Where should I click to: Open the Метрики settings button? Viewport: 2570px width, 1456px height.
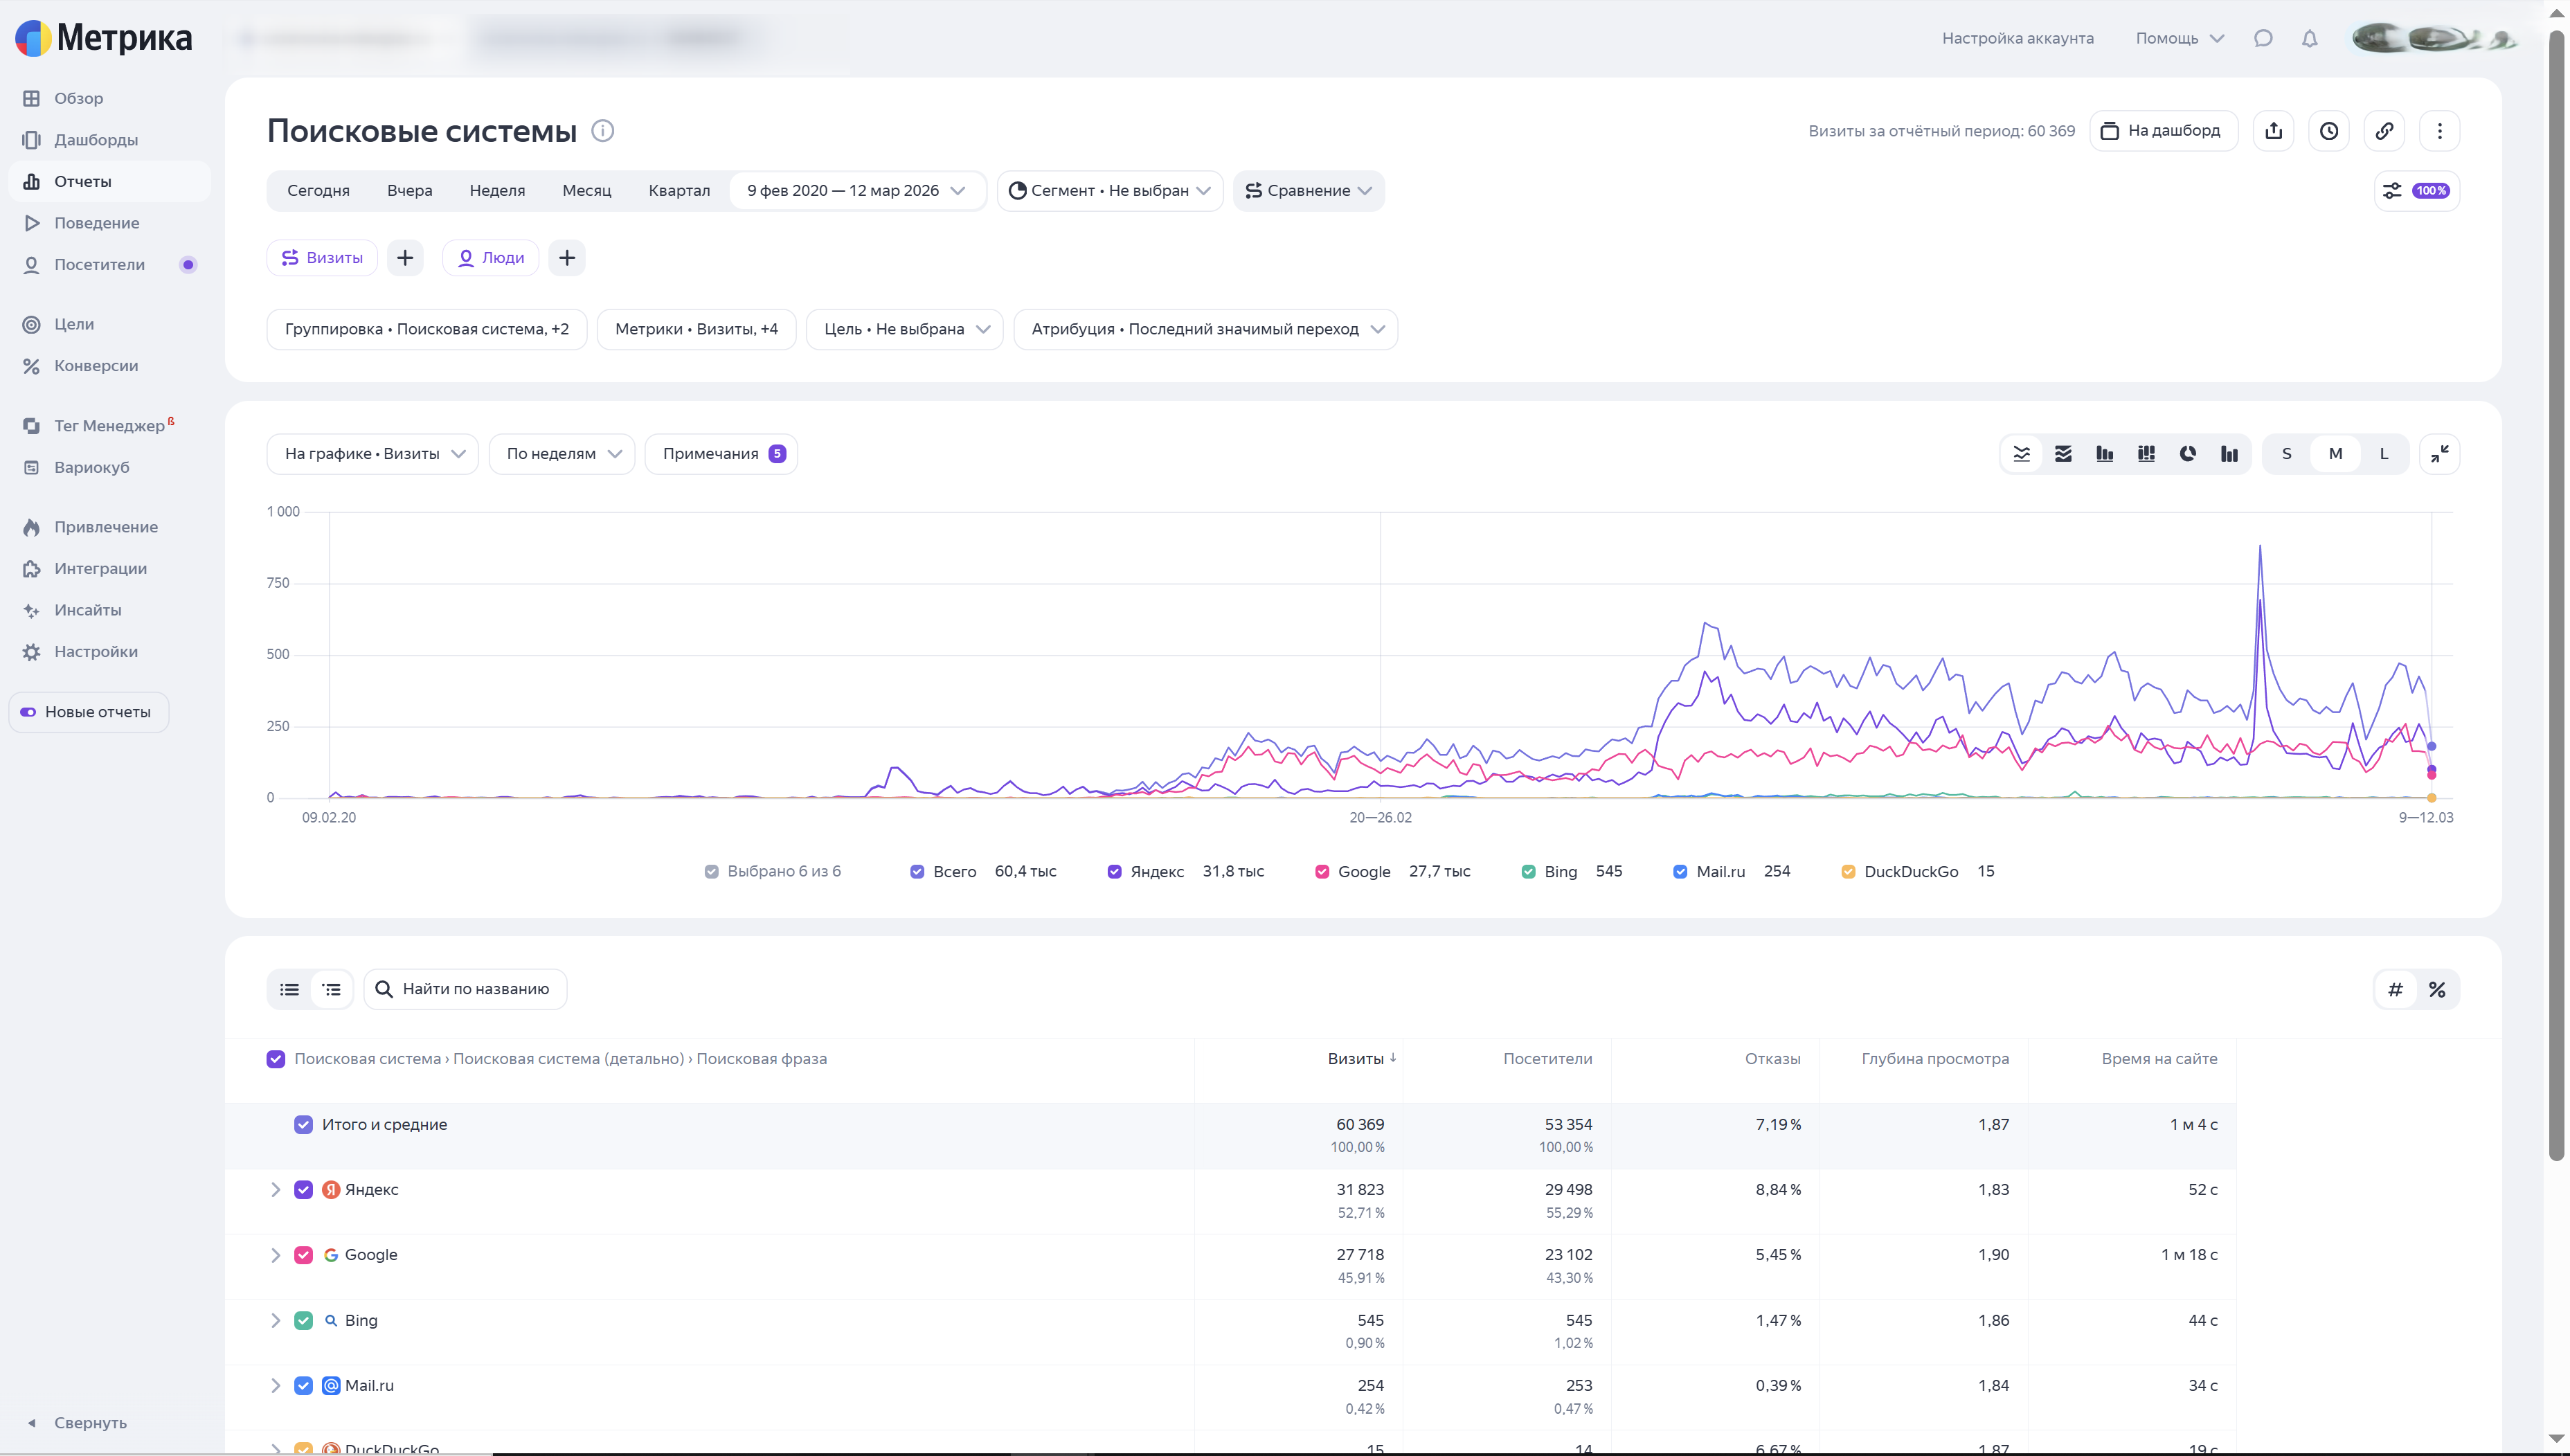point(697,329)
